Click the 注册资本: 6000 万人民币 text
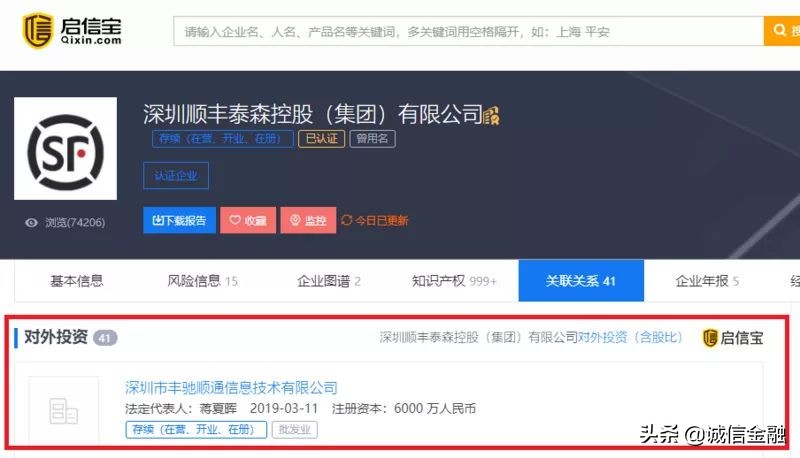800x458 pixels. click(x=404, y=409)
